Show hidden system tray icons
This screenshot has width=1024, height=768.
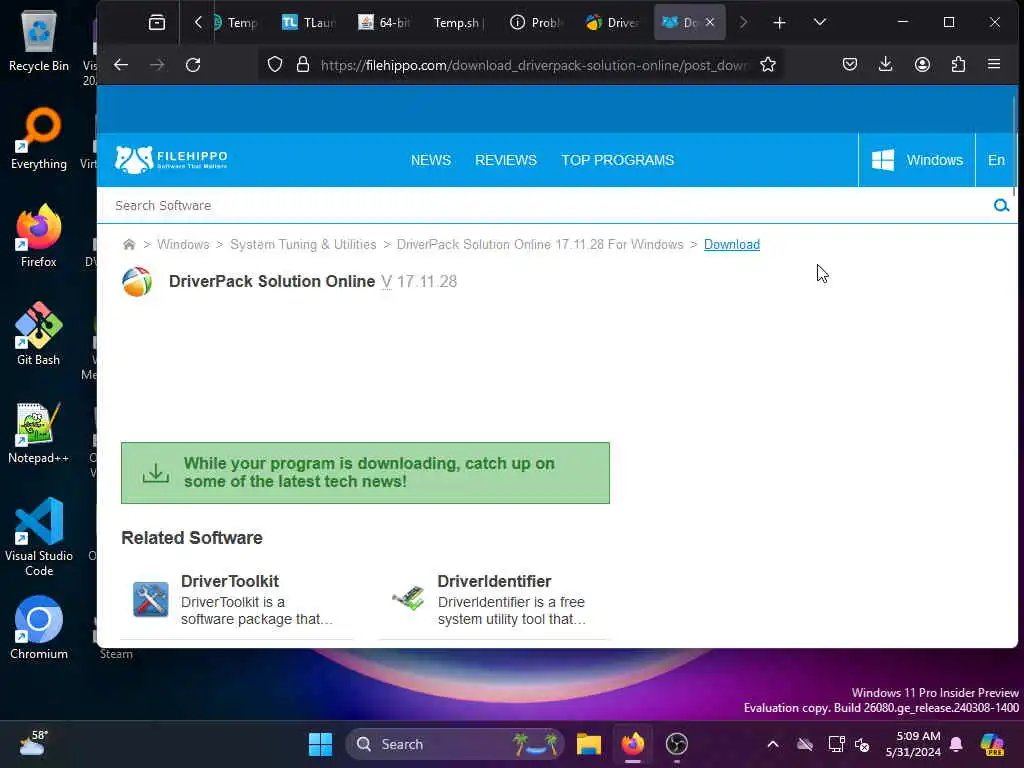pos(773,744)
